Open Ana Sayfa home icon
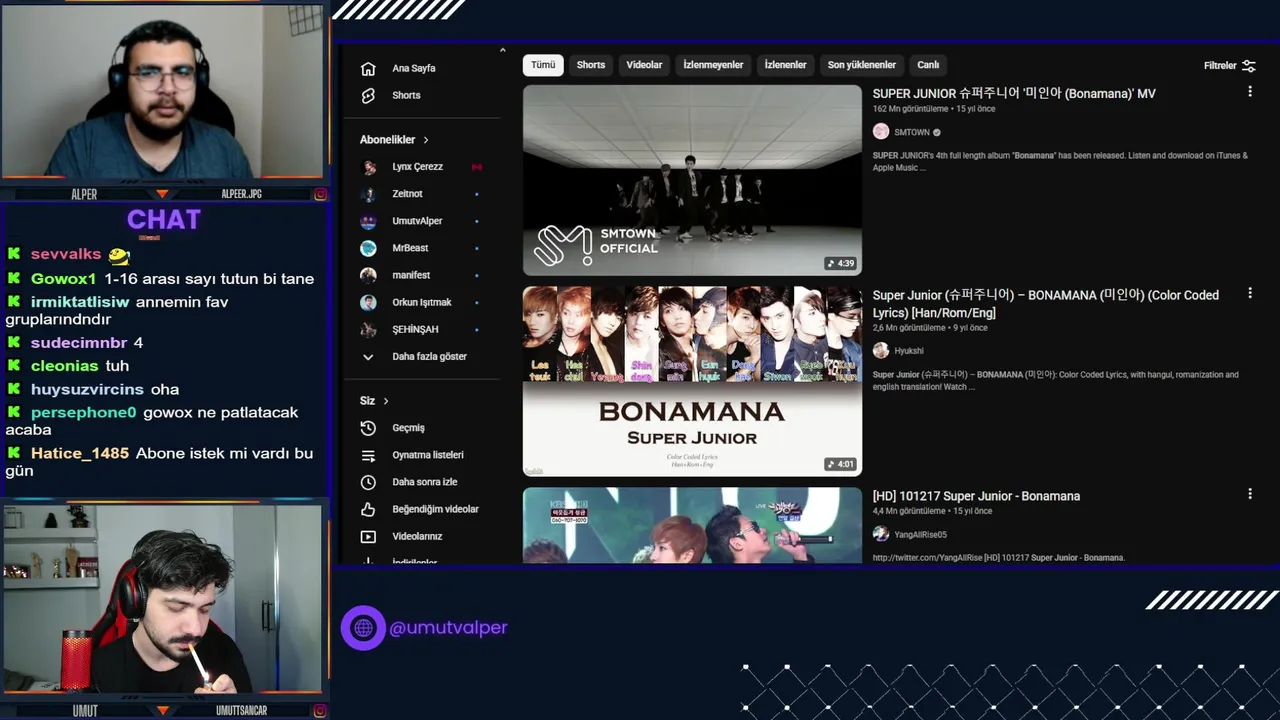The image size is (1280, 720). (368, 68)
